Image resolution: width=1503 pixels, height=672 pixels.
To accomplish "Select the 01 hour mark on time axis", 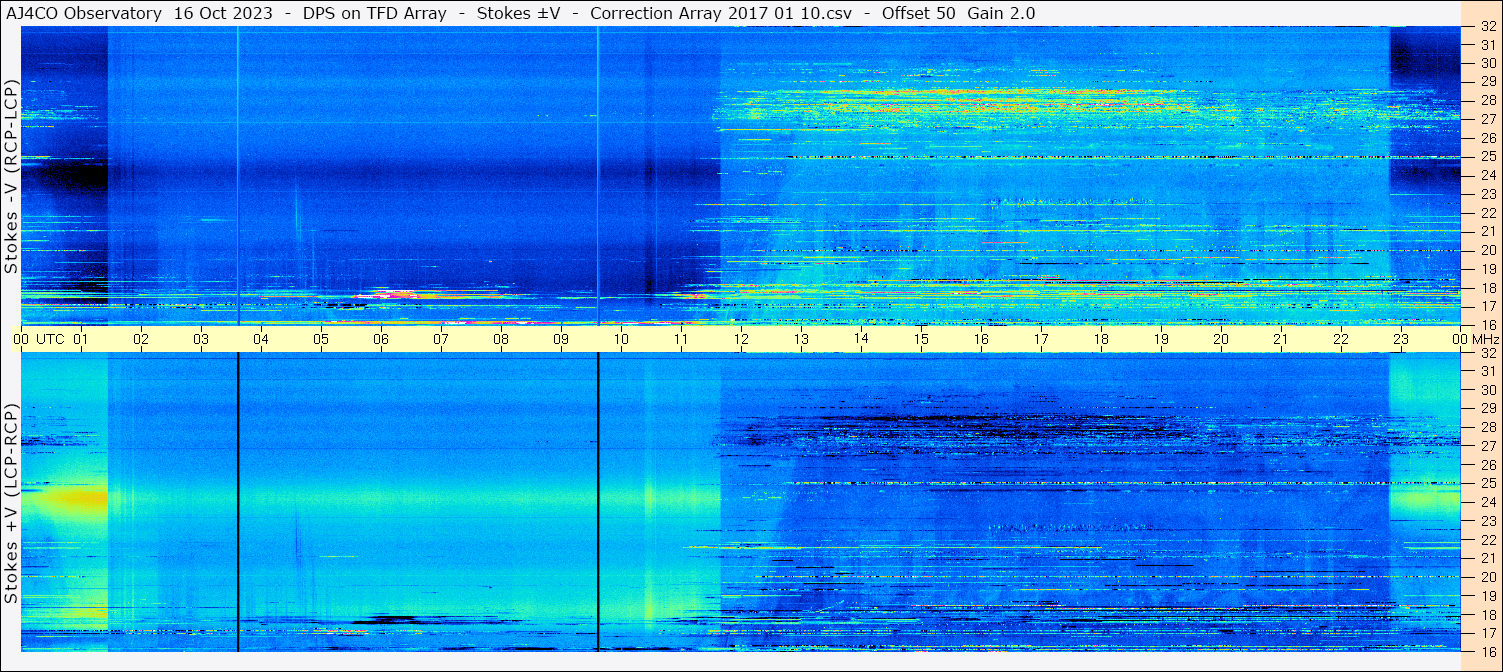I will click(80, 339).
